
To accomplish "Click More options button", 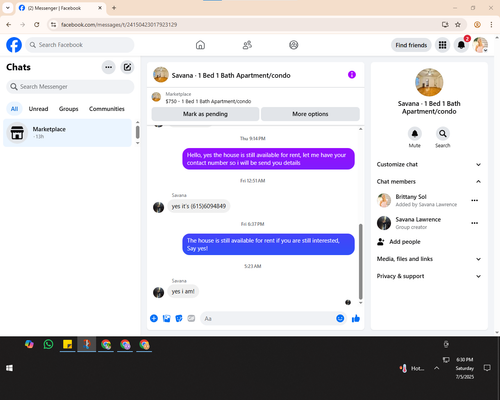I will 310,114.
